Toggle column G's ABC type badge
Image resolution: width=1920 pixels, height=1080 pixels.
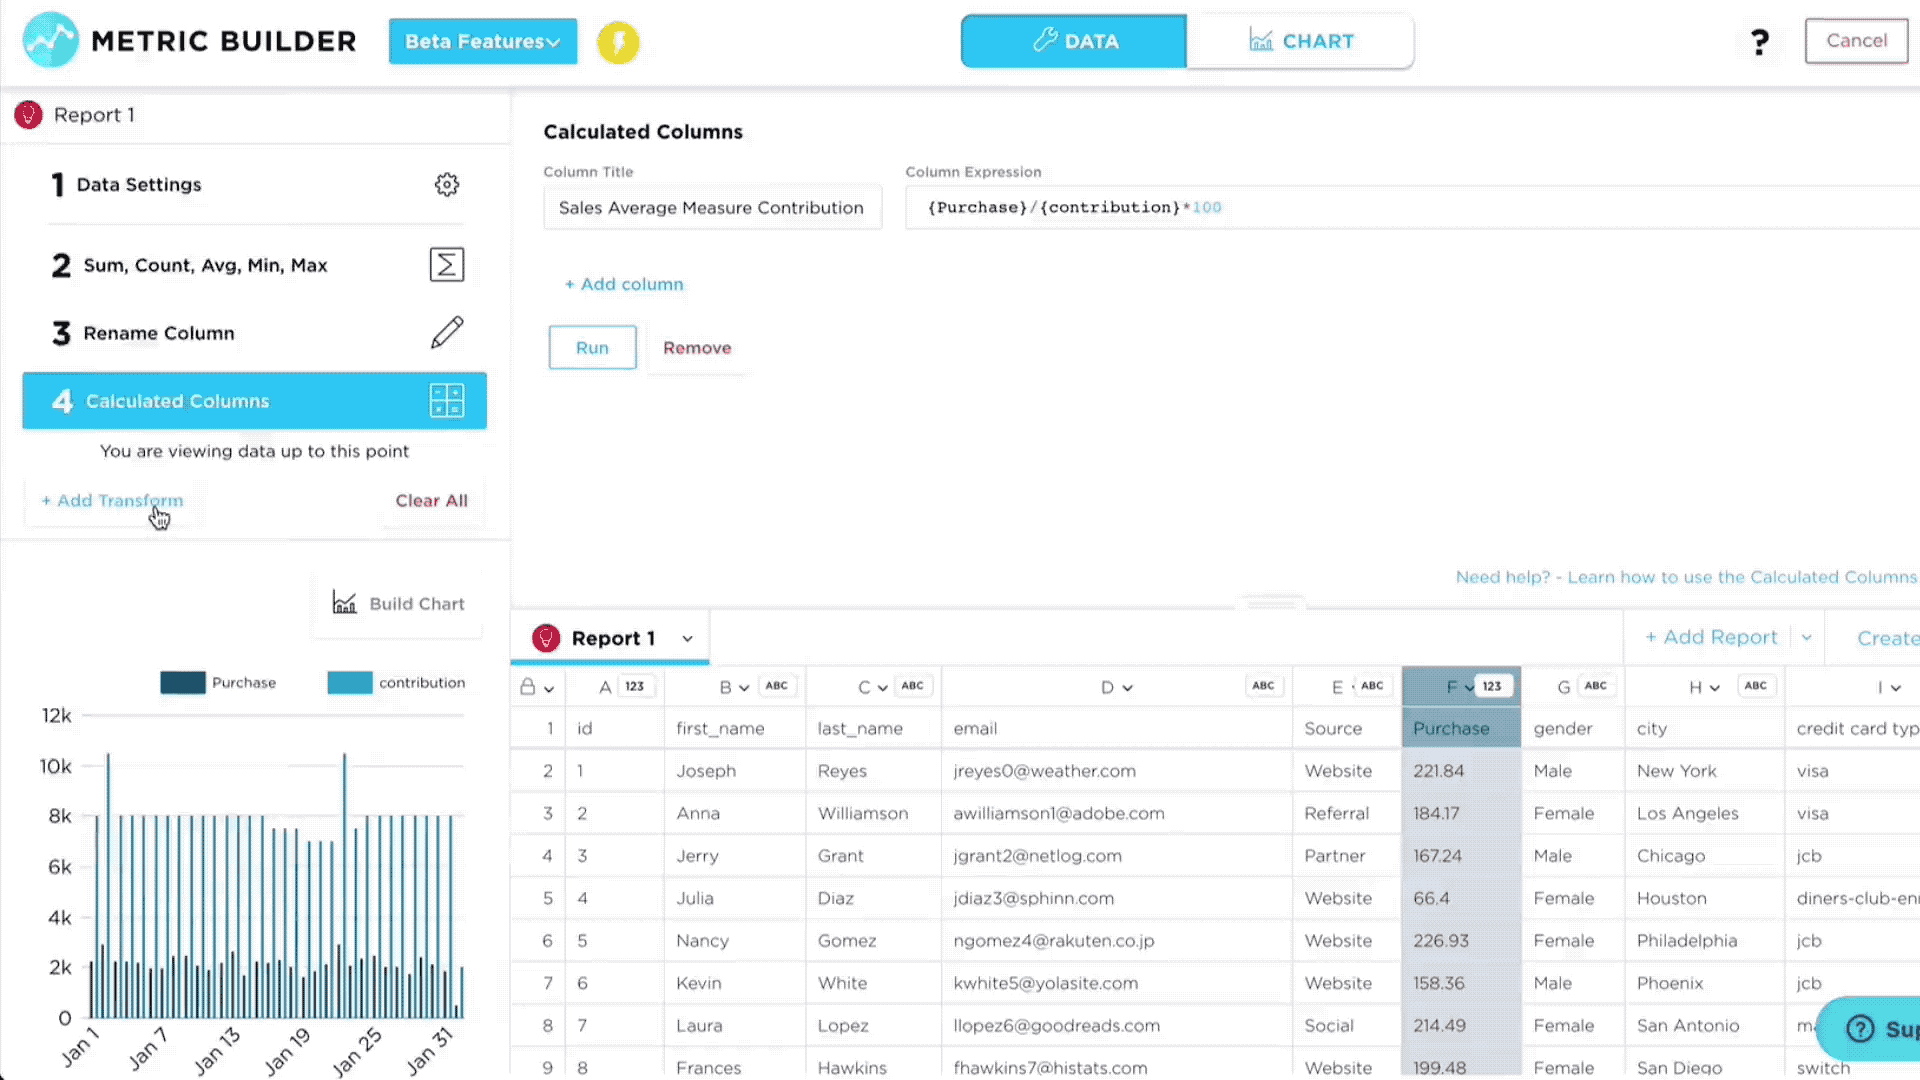tap(1595, 686)
